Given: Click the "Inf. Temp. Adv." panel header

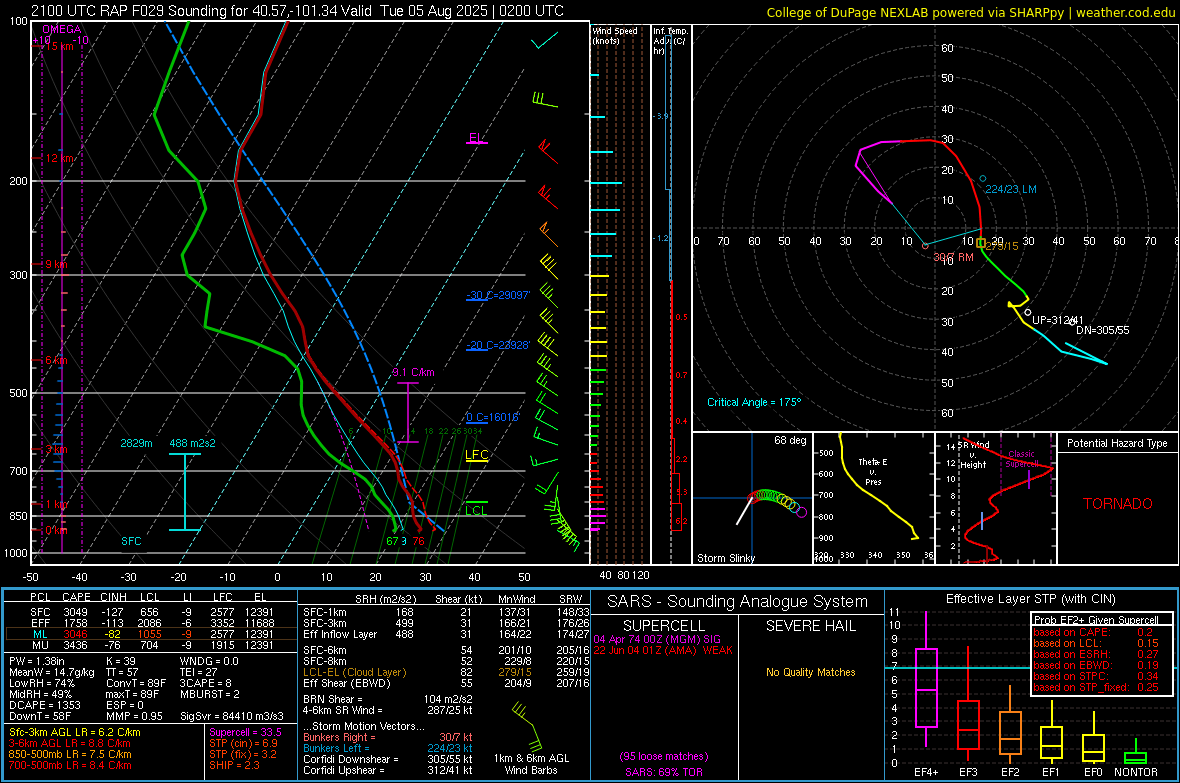Looking at the screenshot, I should (x=670, y=41).
